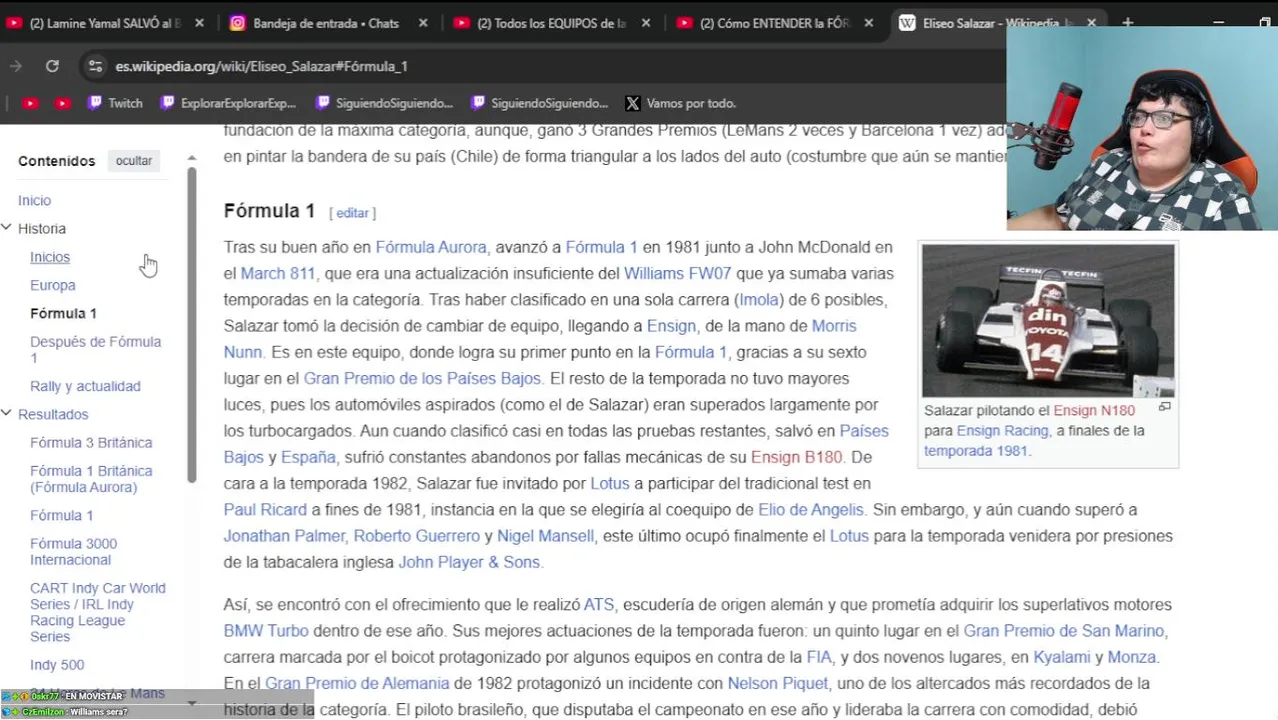Close the Todos los EQUIPOS tab
Image resolution: width=1278 pixels, height=720 pixels.
coord(645,23)
